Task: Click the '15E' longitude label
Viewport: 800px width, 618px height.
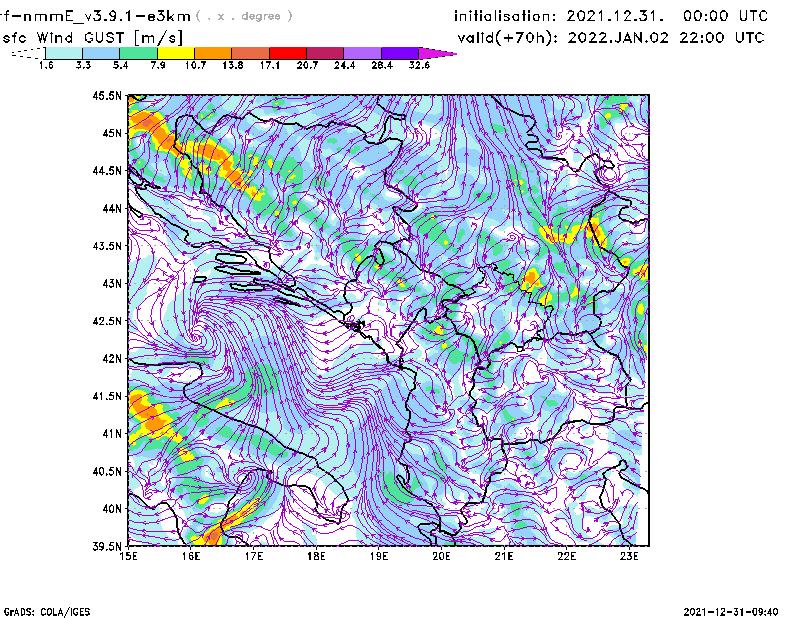Action: [128, 556]
